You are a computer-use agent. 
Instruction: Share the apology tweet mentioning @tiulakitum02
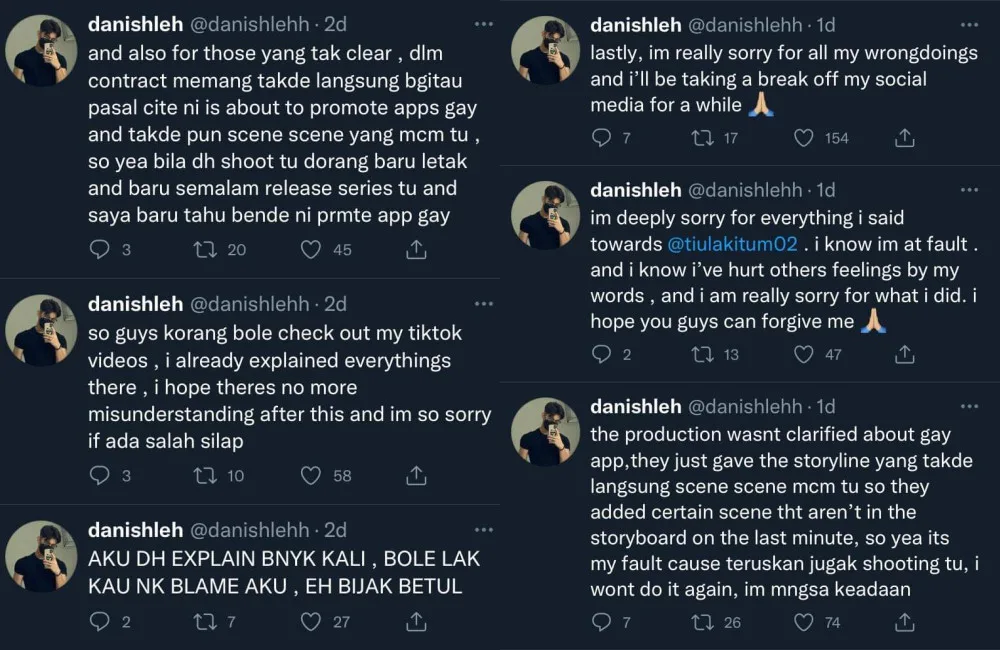tap(904, 354)
